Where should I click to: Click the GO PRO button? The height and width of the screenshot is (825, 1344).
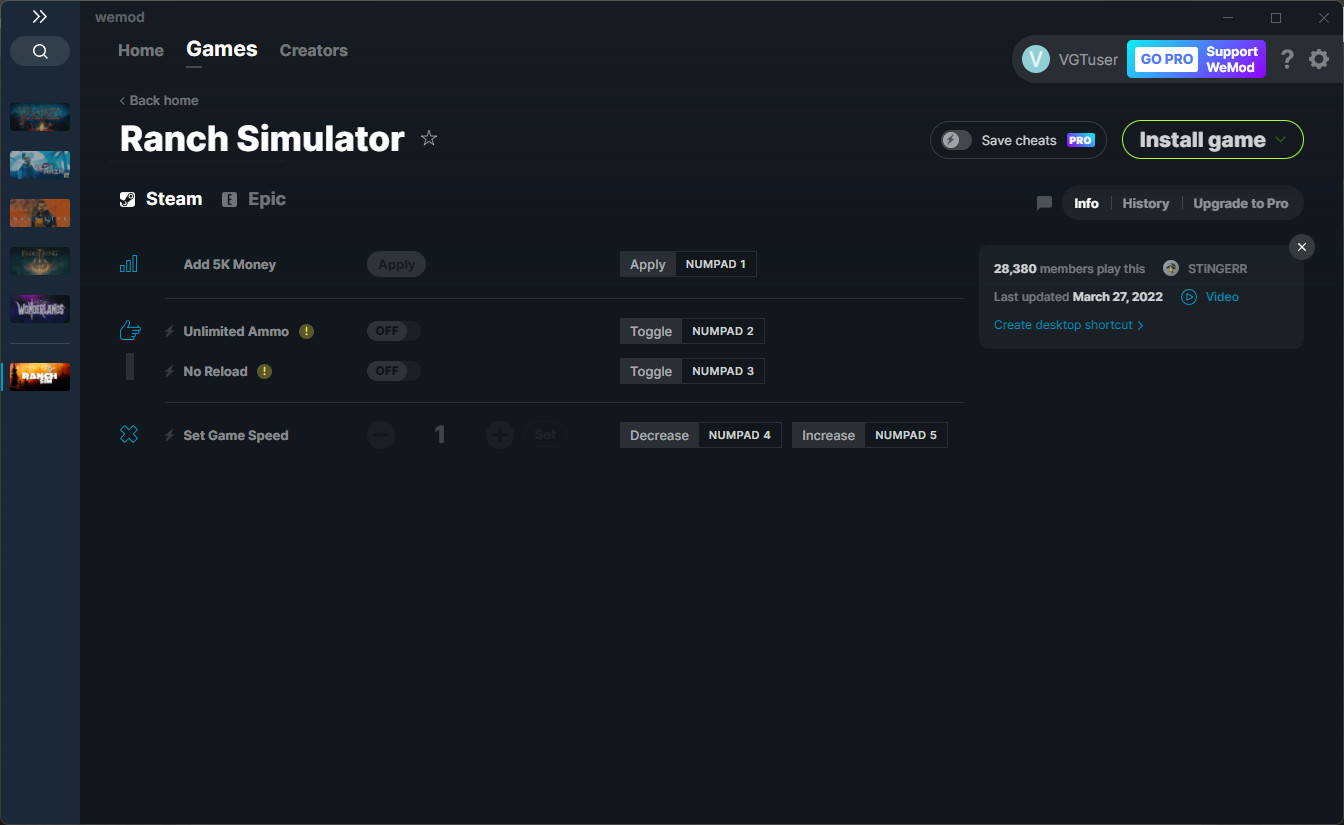point(1167,59)
